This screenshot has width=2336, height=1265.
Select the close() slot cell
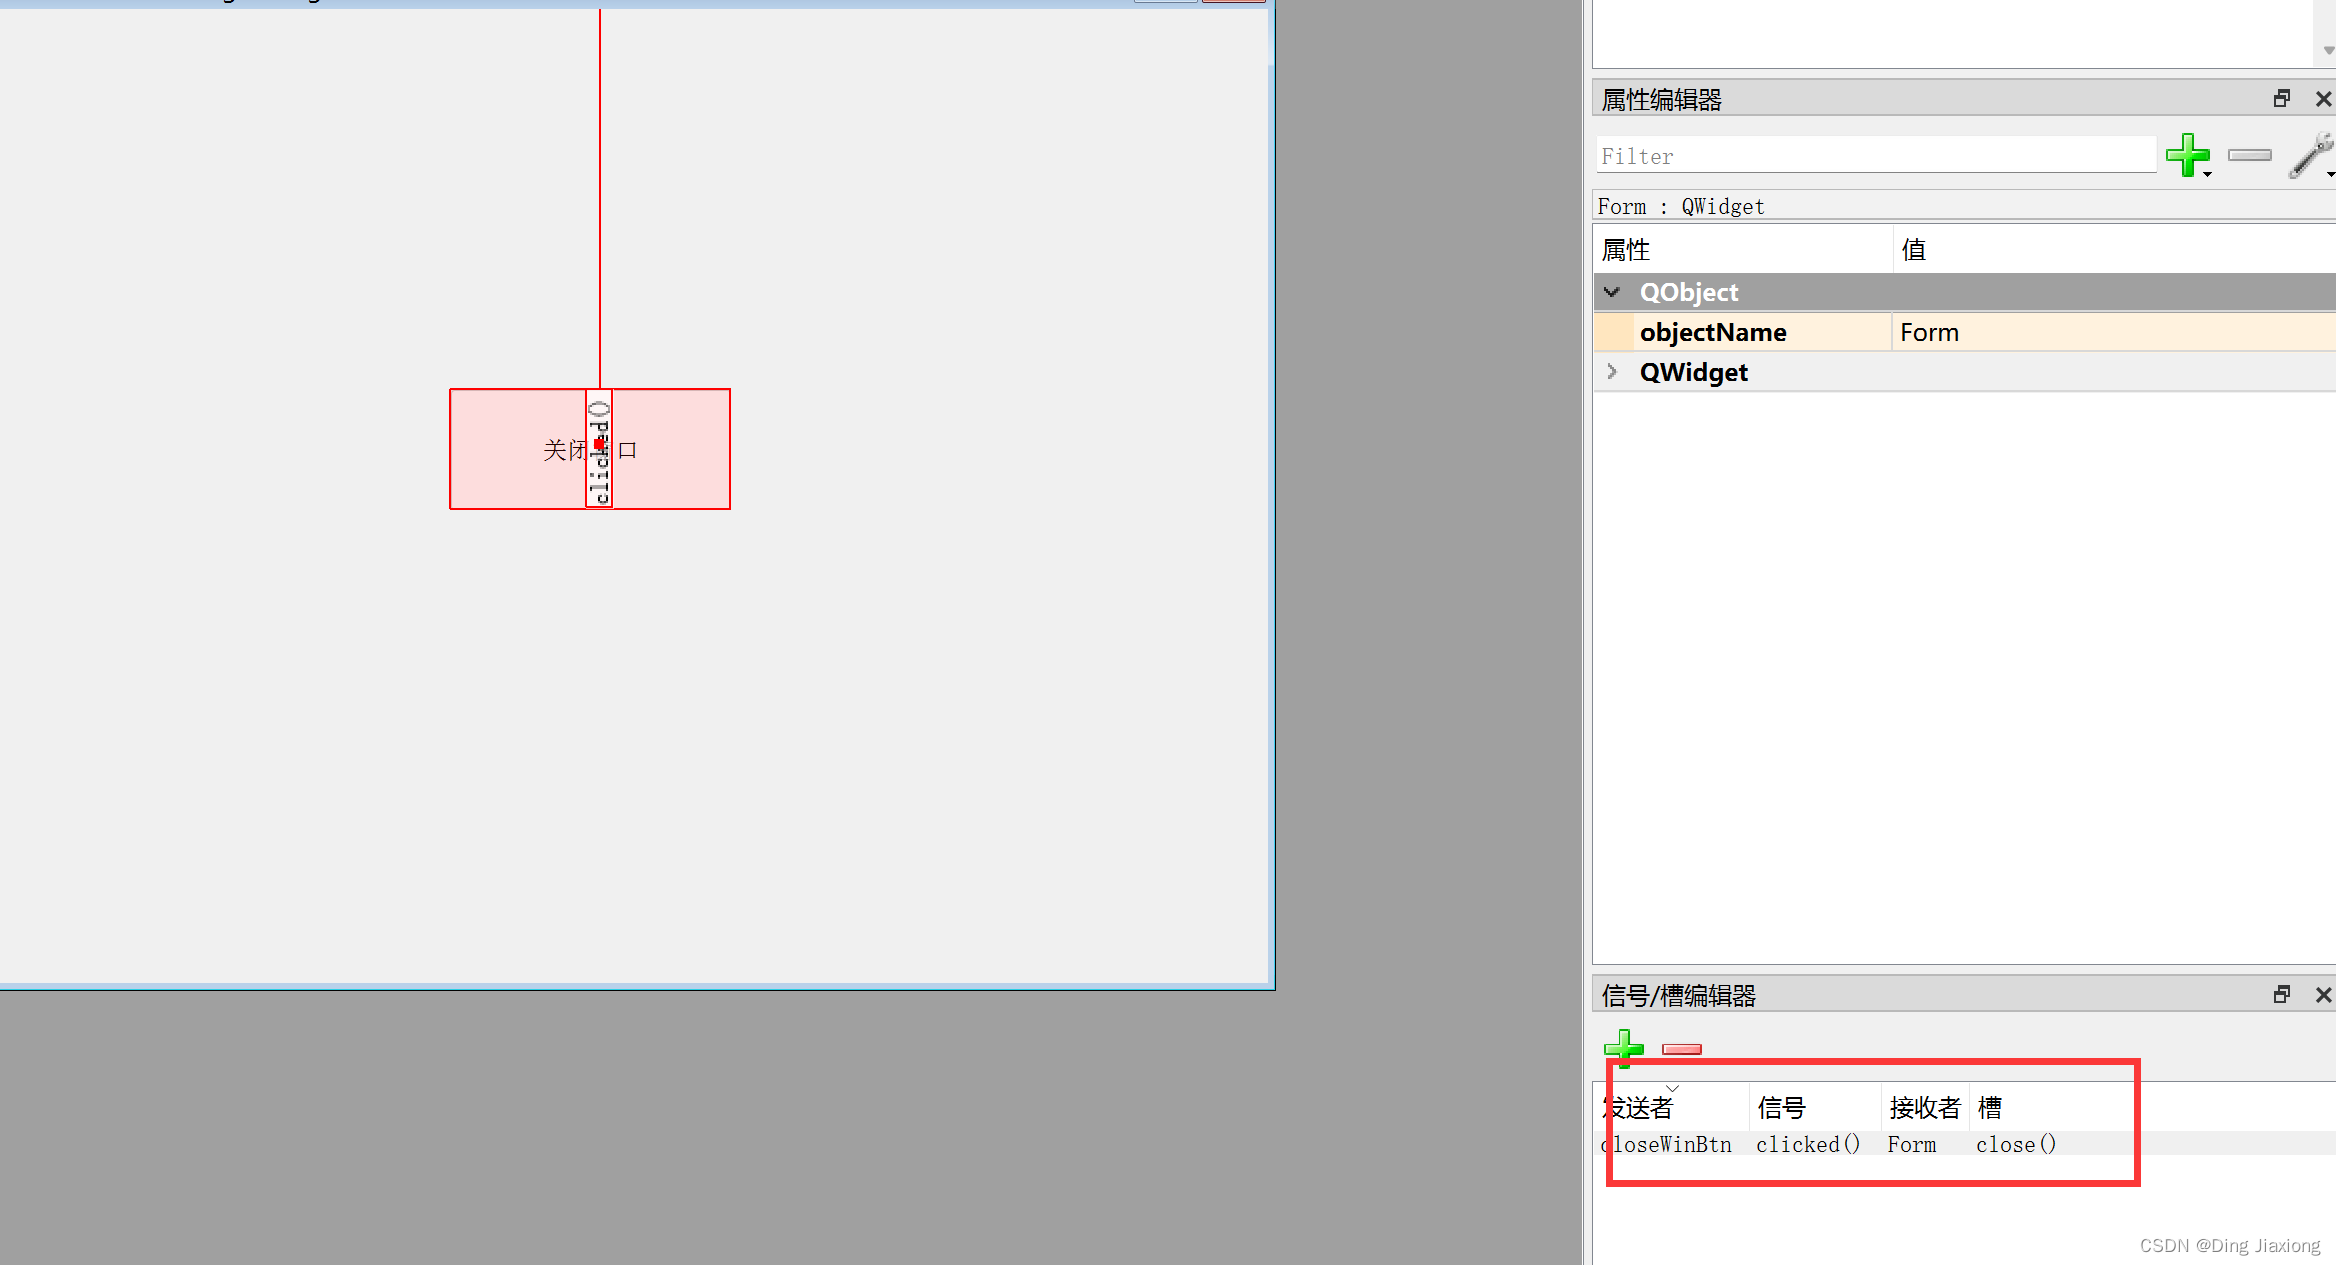pyautogui.click(x=2015, y=1144)
